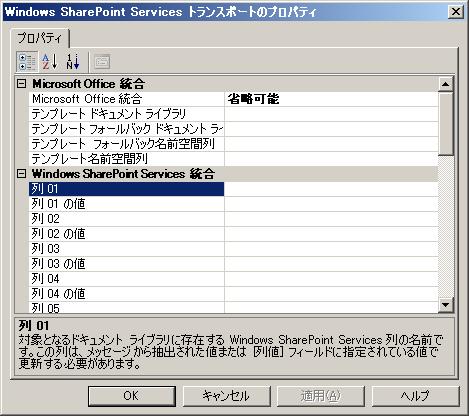Click value field for 列 02
469x416 pixels.
point(331,219)
